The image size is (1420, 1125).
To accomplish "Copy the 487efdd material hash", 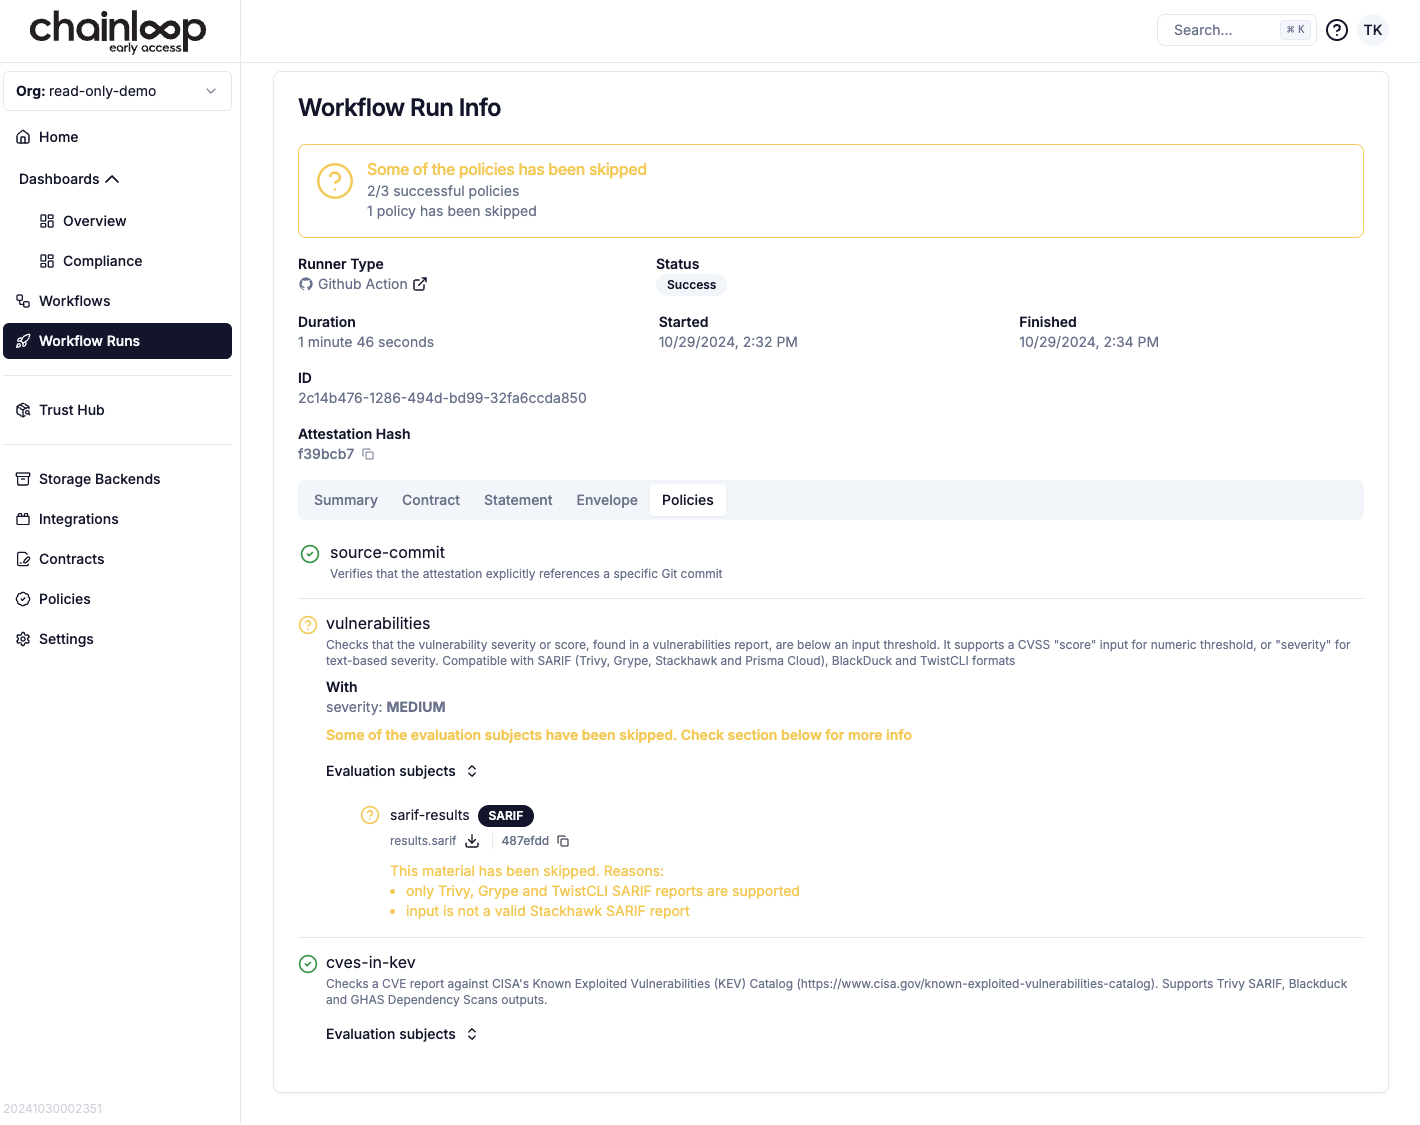I will coord(563,841).
